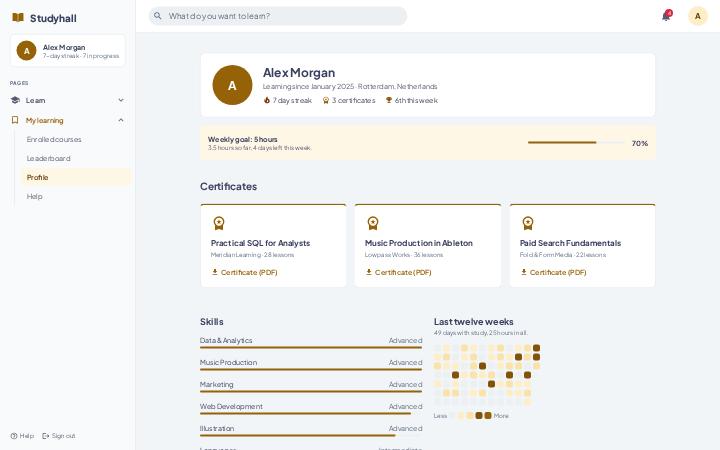Click the Practical SQL certificate badge icon
The image size is (720, 450).
219,223
